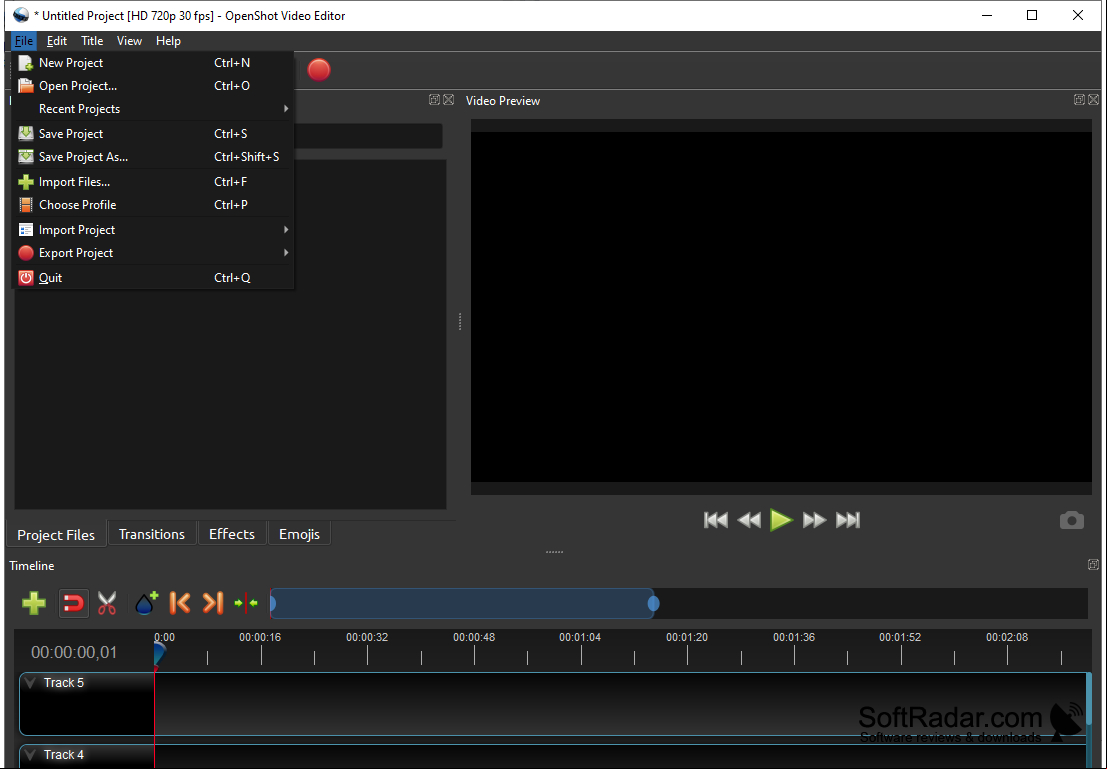1107x769 pixels.
Task: Click the Import Project icon
Action: click(26, 230)
